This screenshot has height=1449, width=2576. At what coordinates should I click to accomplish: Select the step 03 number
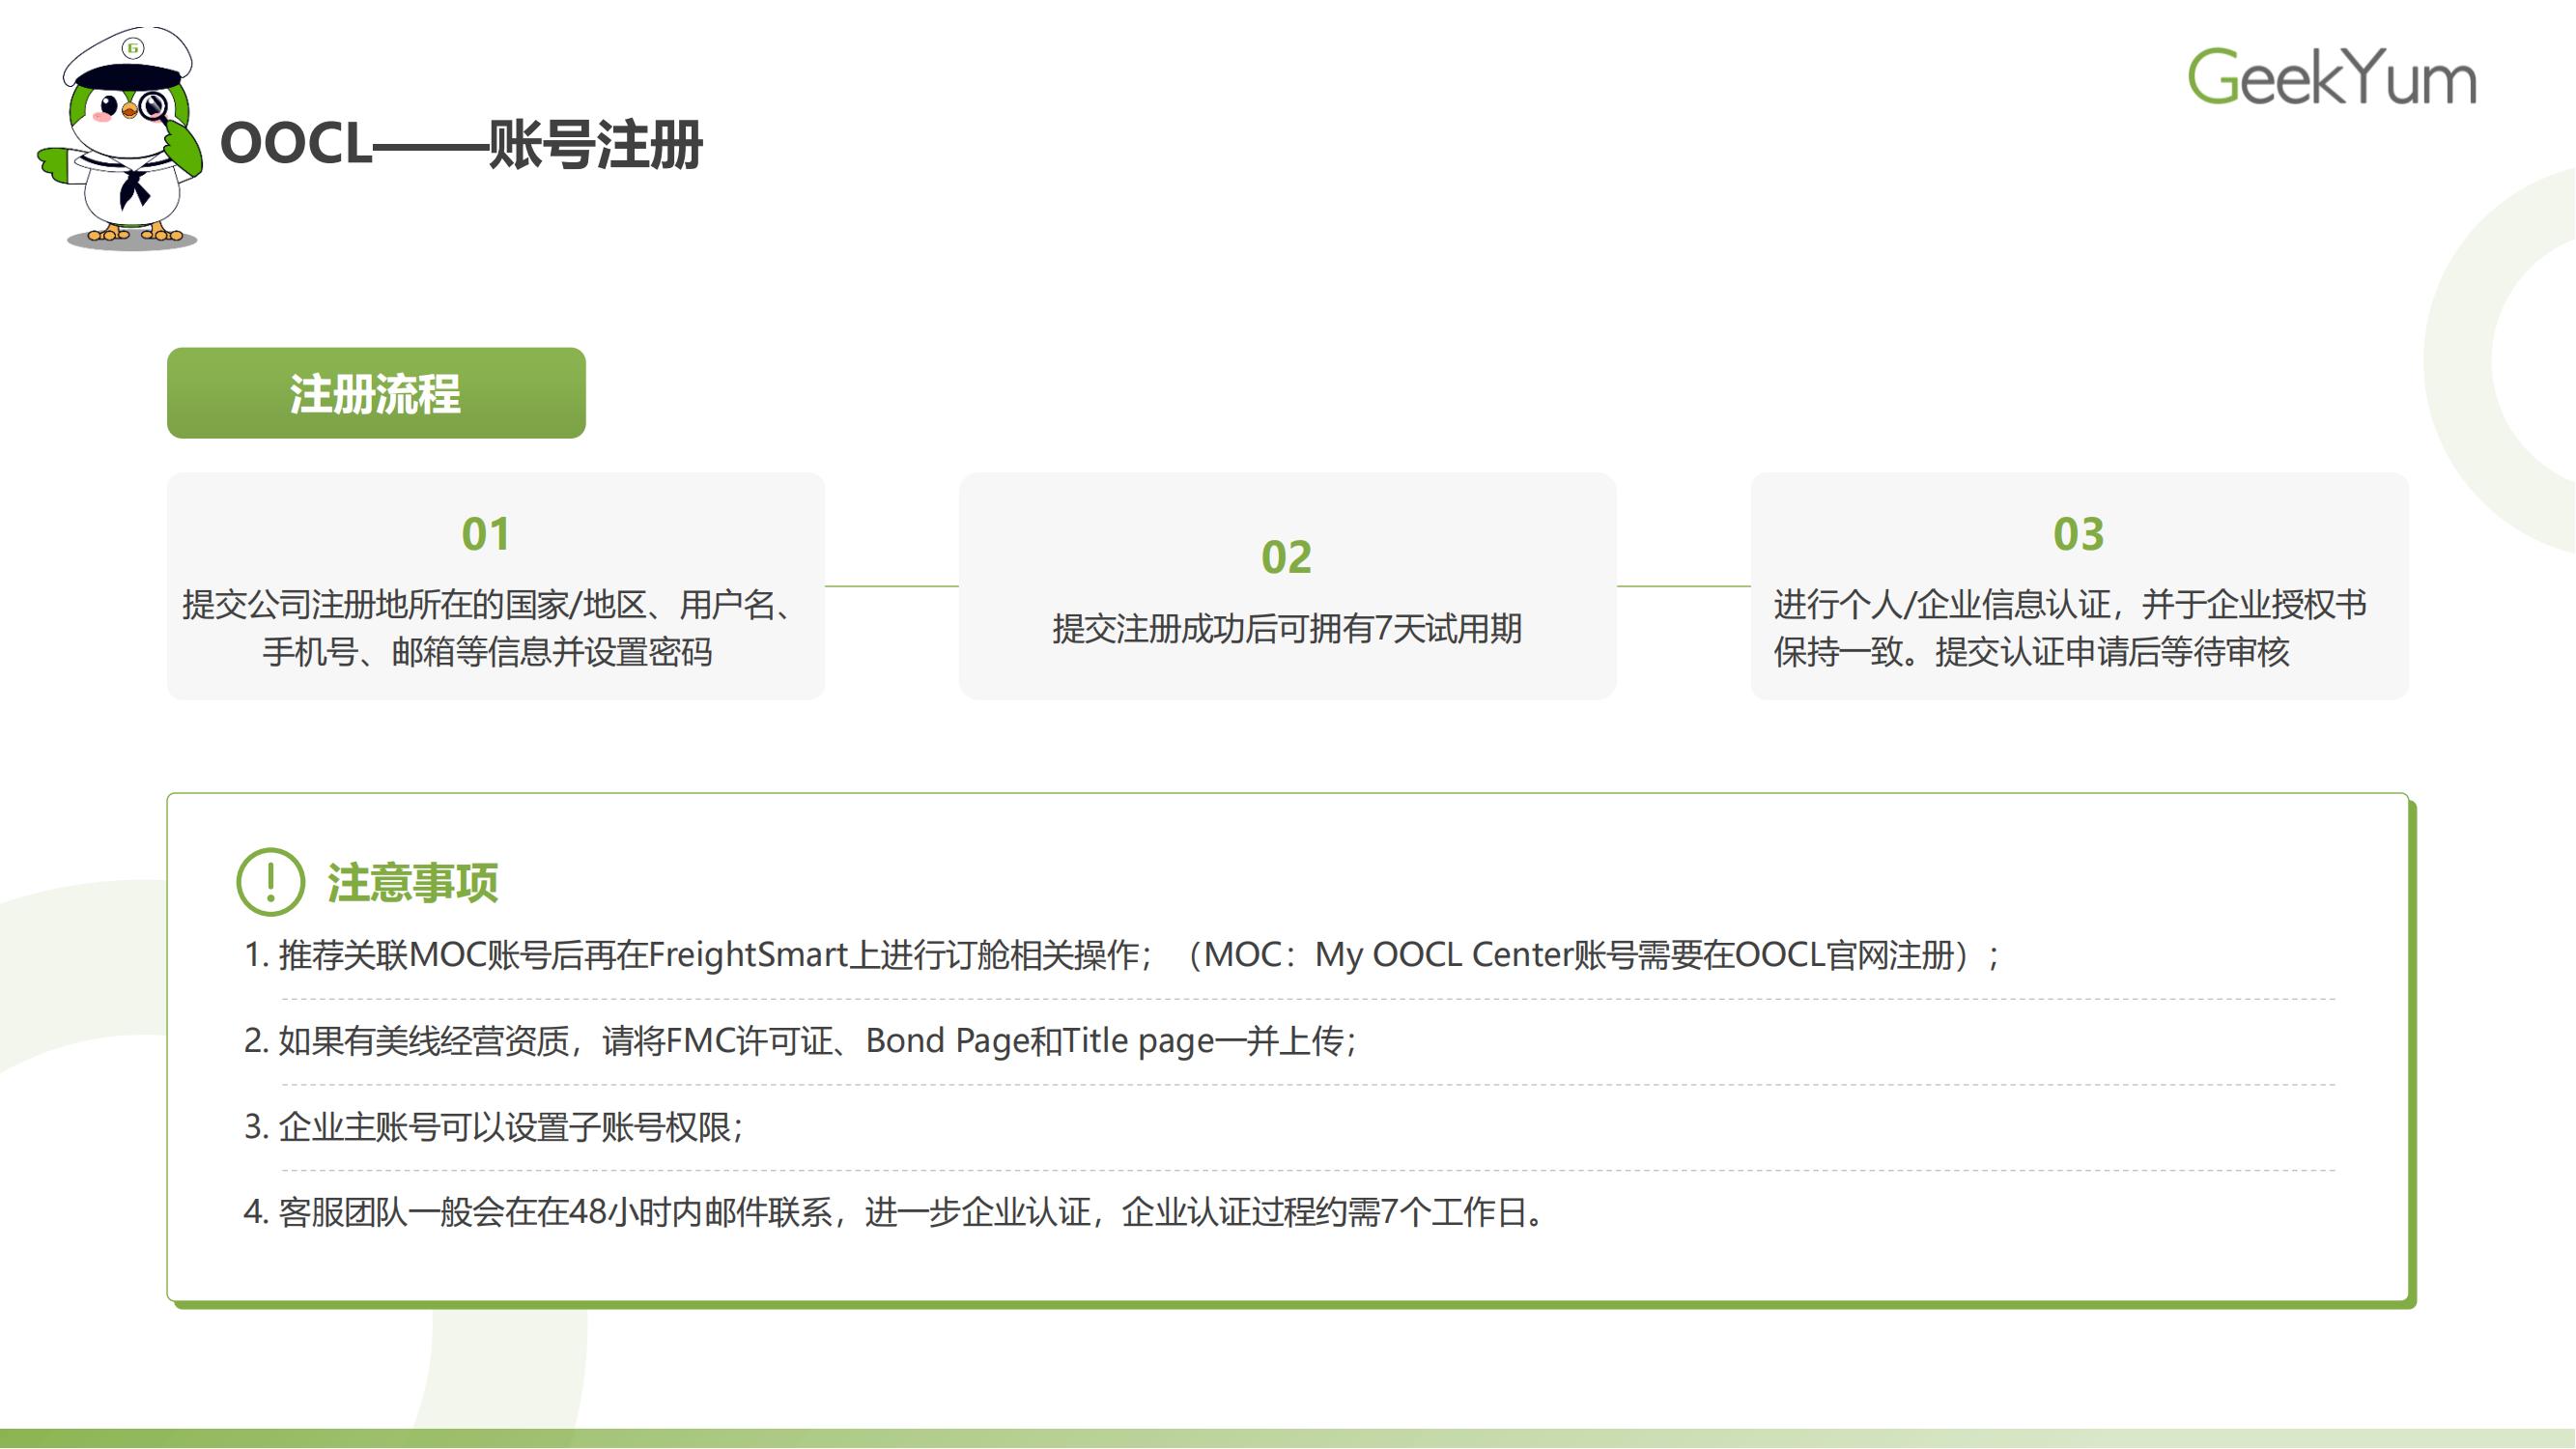point(2078,534)
